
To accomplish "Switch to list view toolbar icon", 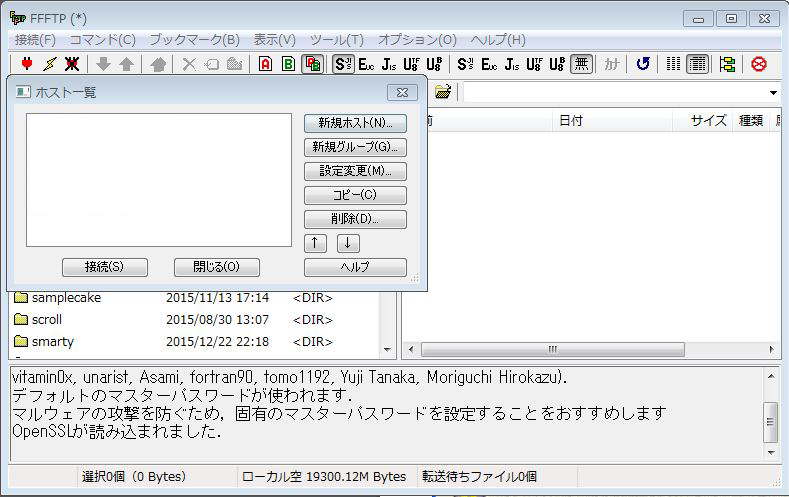I will [x=673, y=64].
